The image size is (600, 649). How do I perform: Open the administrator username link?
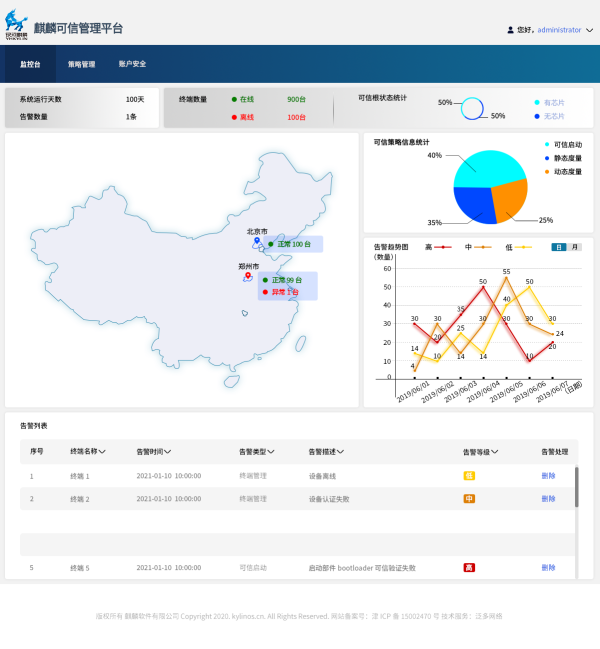point(559,30)
